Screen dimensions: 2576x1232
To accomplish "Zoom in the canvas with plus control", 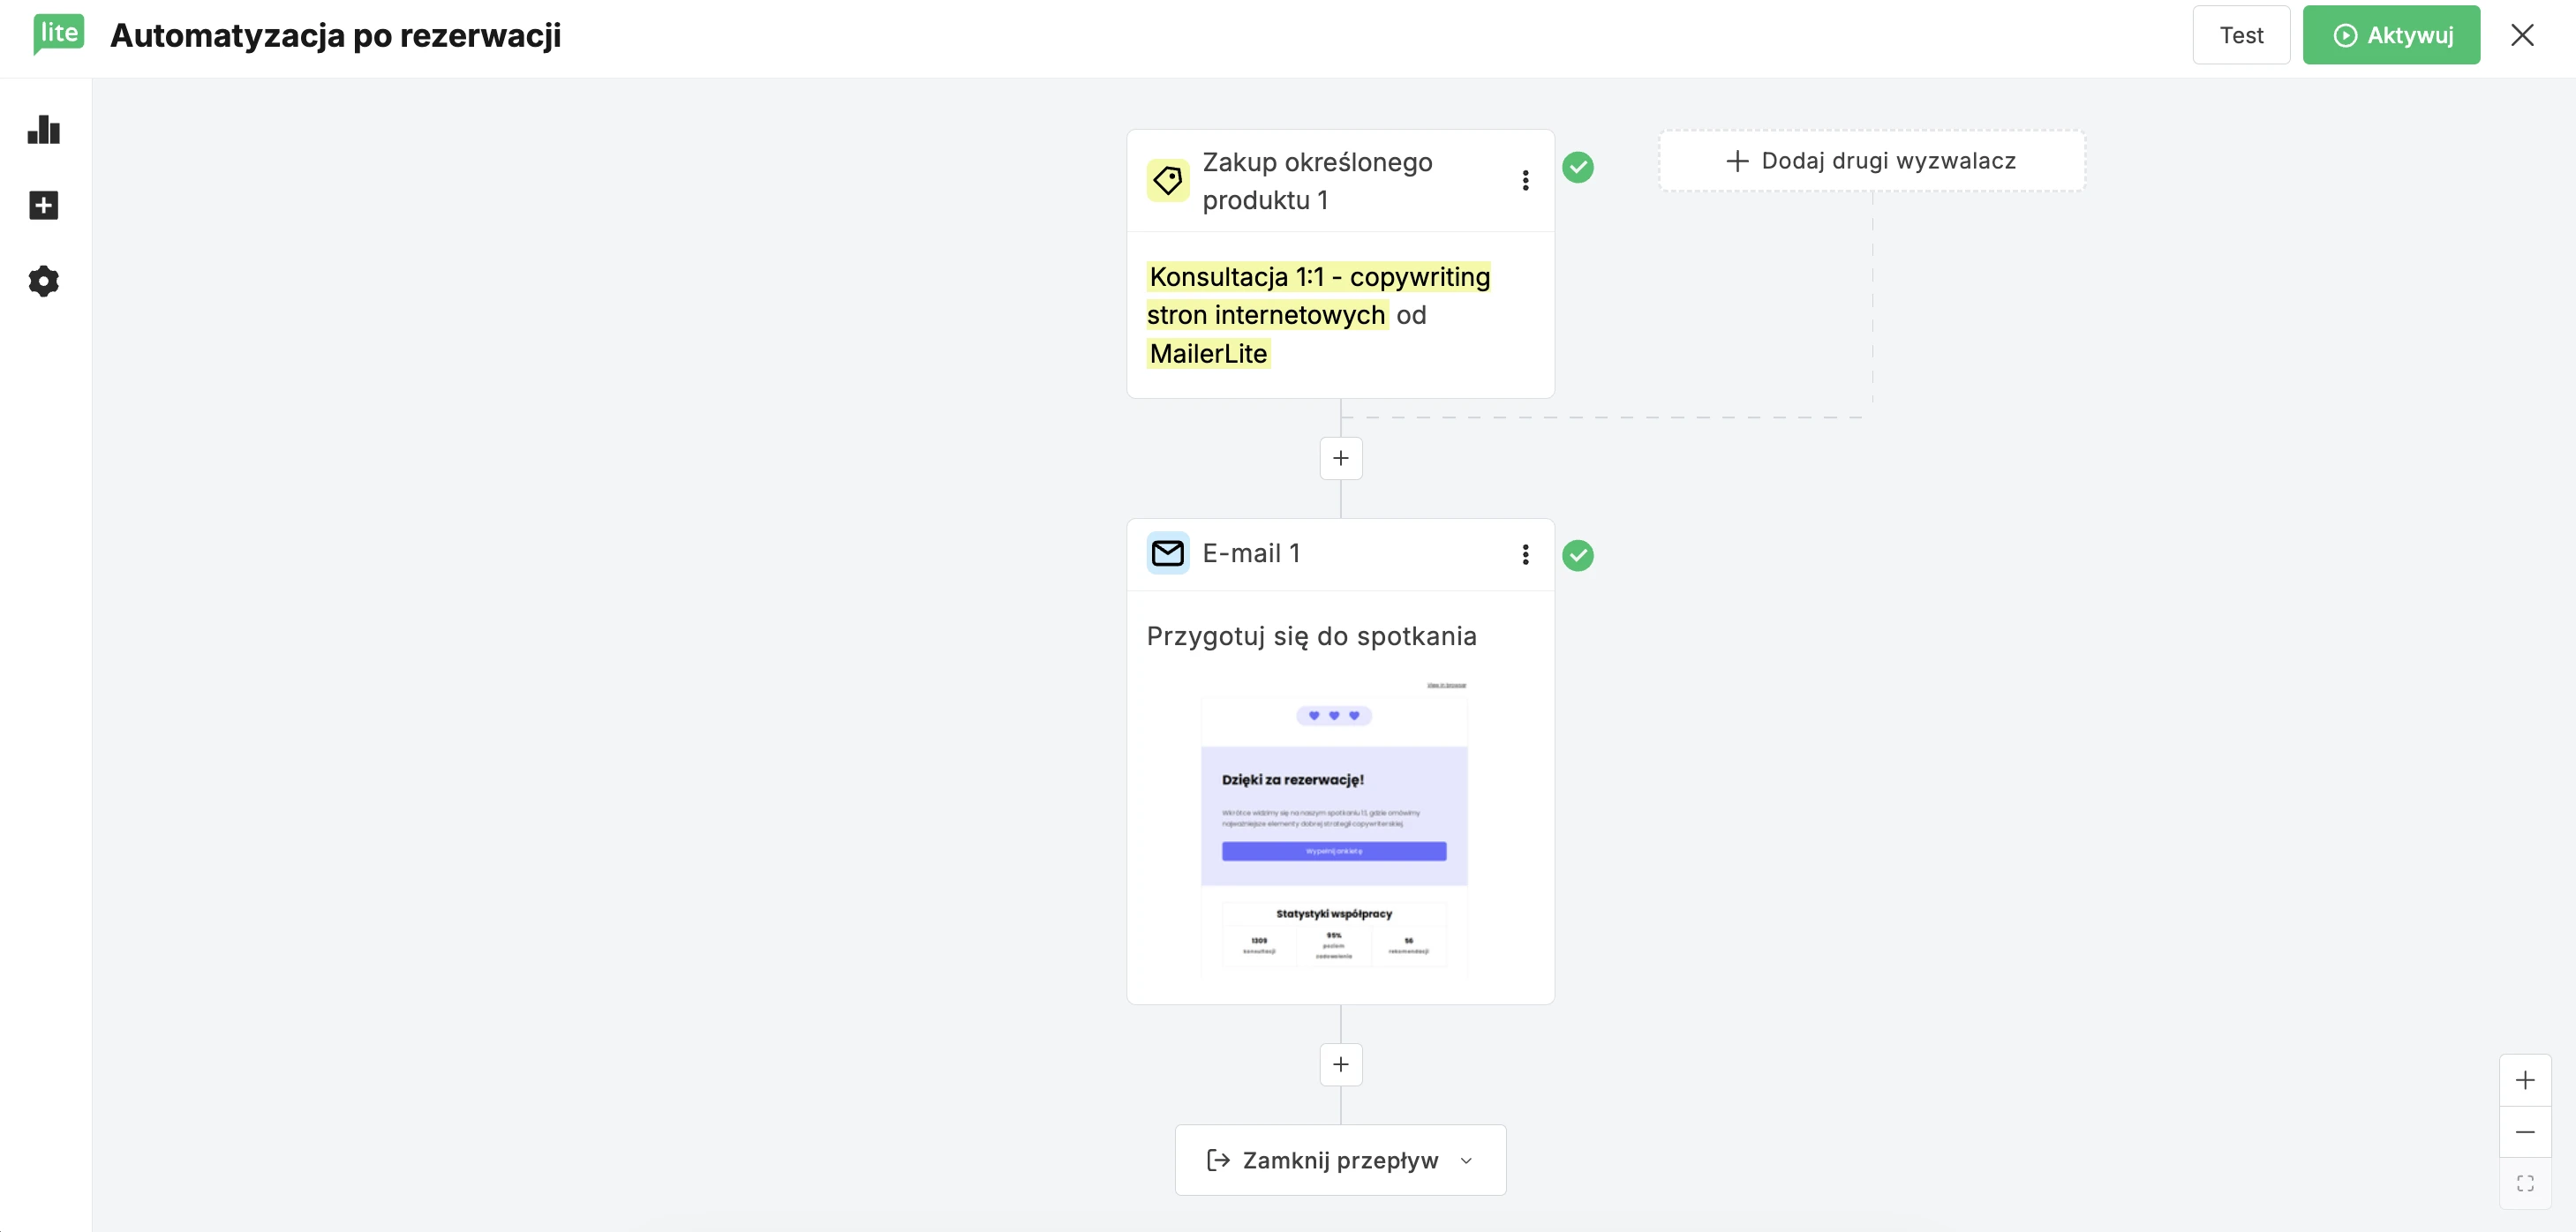I will click(x=2524, y=1080).
